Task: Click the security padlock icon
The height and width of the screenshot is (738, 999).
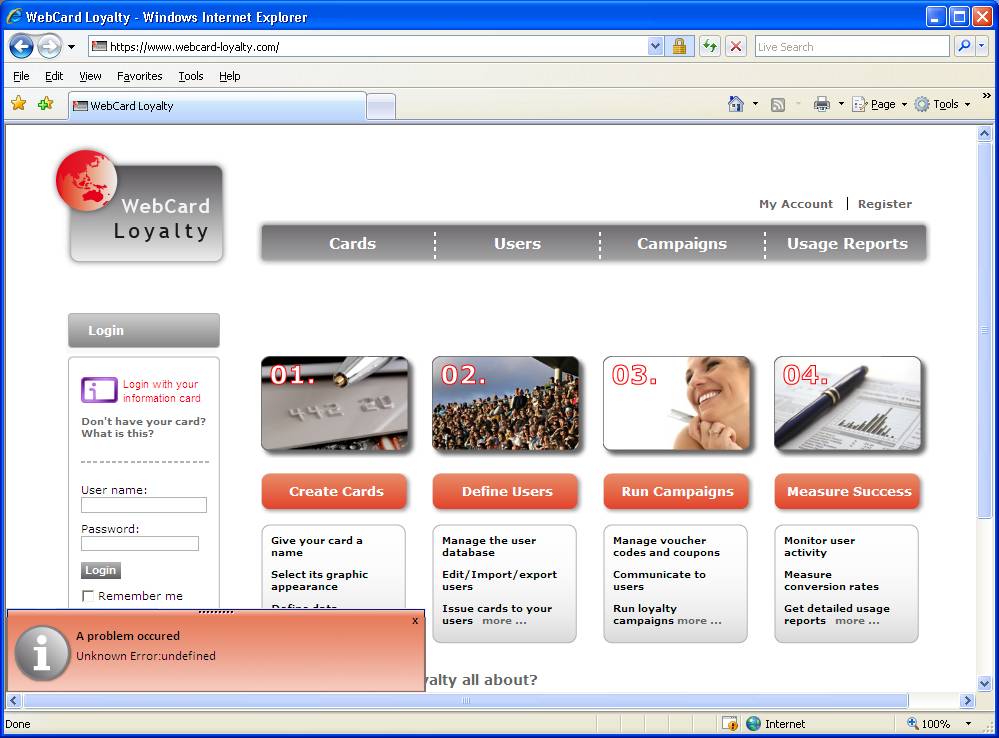Action: [679, 47]
